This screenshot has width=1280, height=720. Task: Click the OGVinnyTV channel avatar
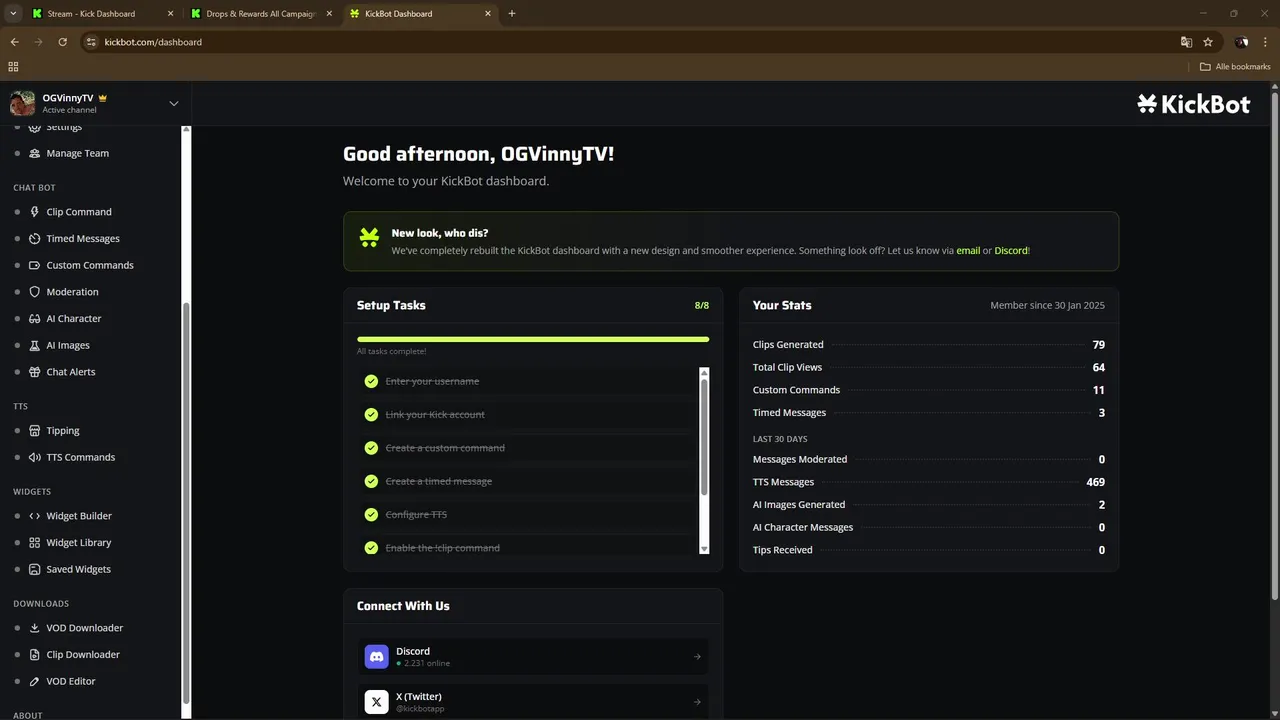(22, 103)
